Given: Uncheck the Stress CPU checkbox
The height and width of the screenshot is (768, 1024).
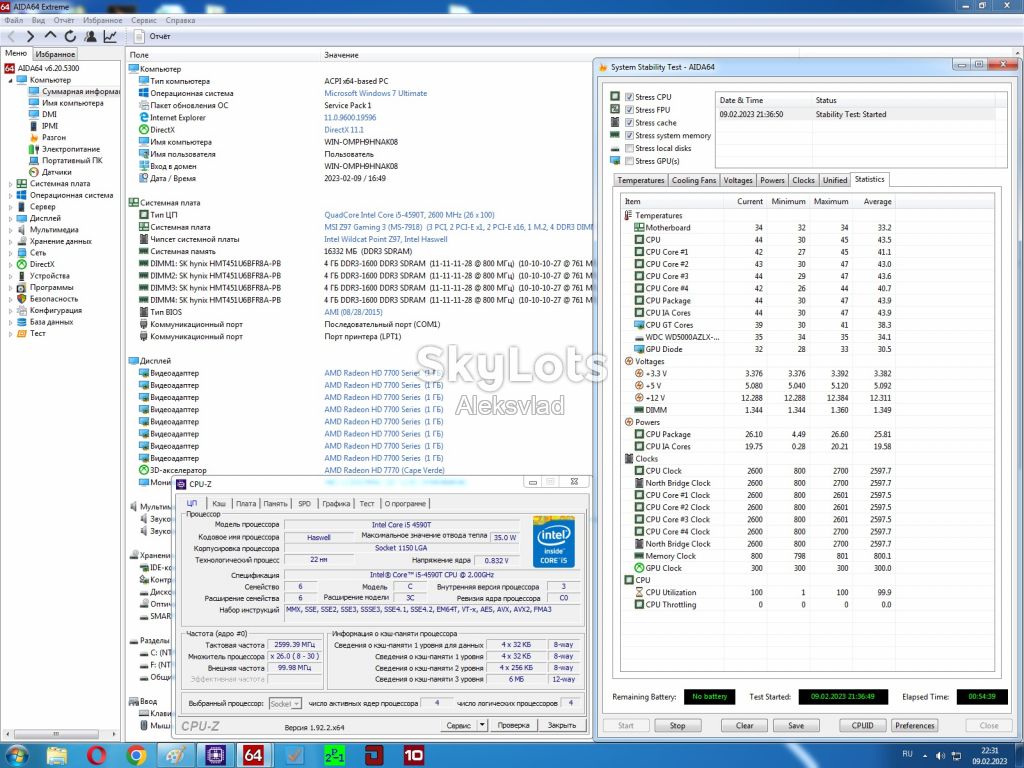Looking at the screenshot, I should click(630, 97).
